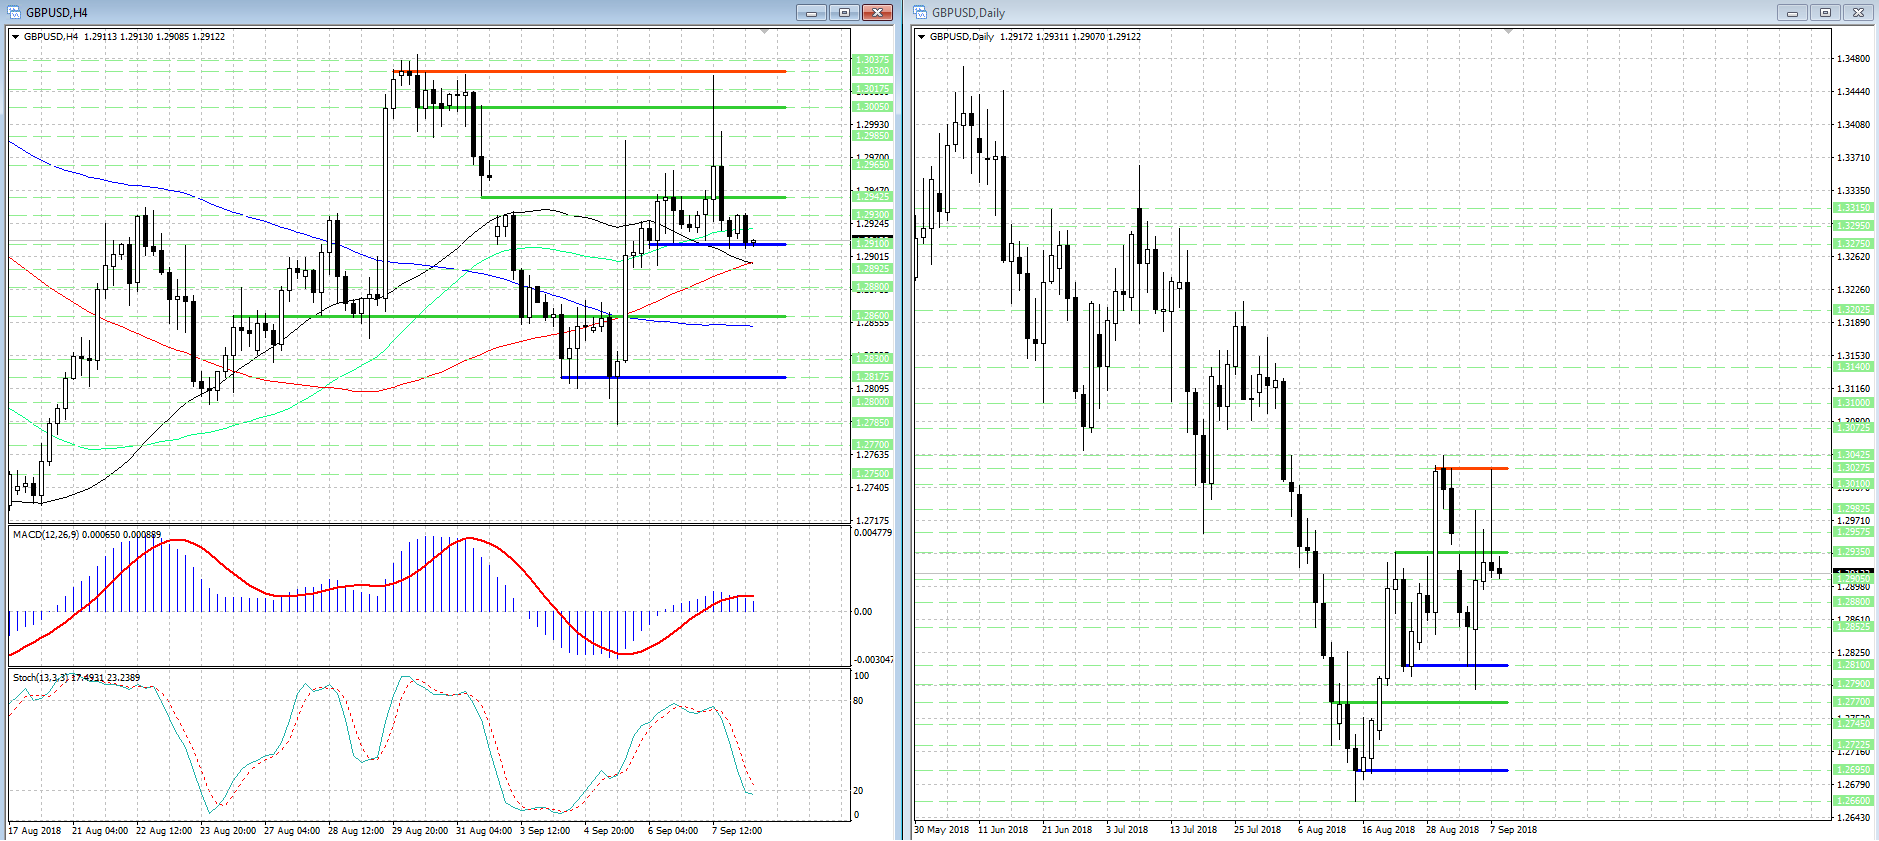Maximize the GBPUSD,H4 chart window

point(844,12)
